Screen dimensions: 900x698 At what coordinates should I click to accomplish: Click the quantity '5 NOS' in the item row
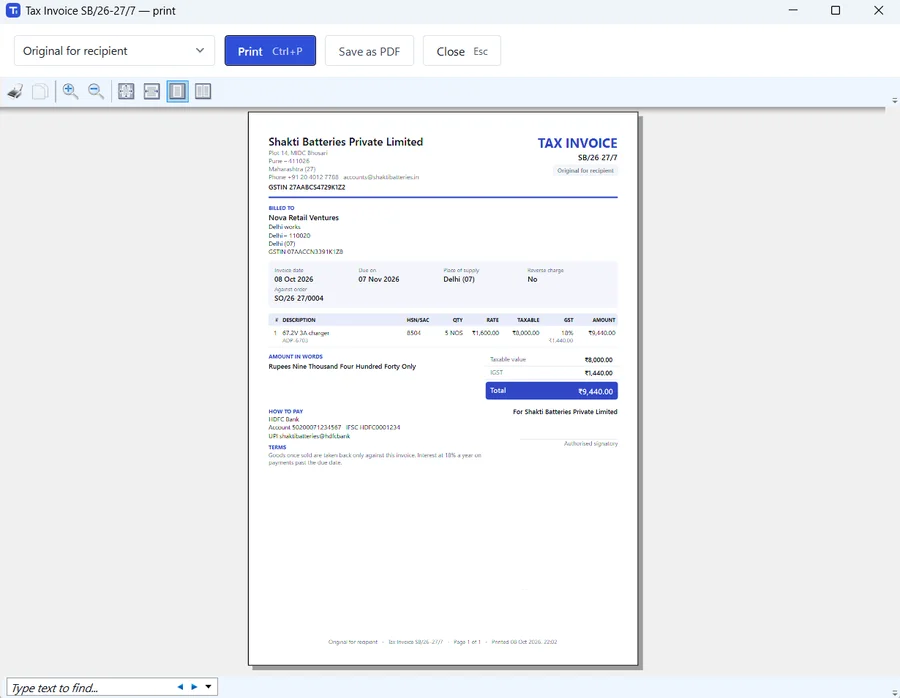453,333
